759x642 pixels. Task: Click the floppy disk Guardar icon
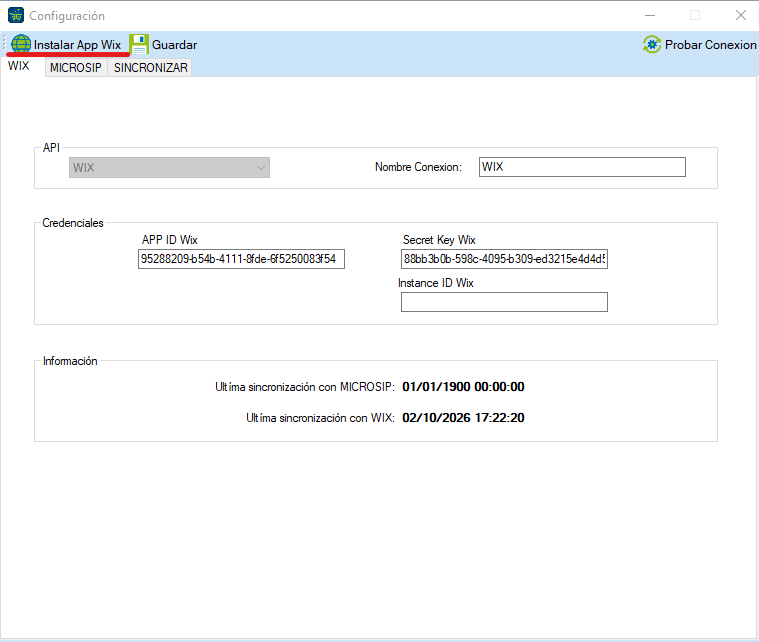click(x=139, y=44)
